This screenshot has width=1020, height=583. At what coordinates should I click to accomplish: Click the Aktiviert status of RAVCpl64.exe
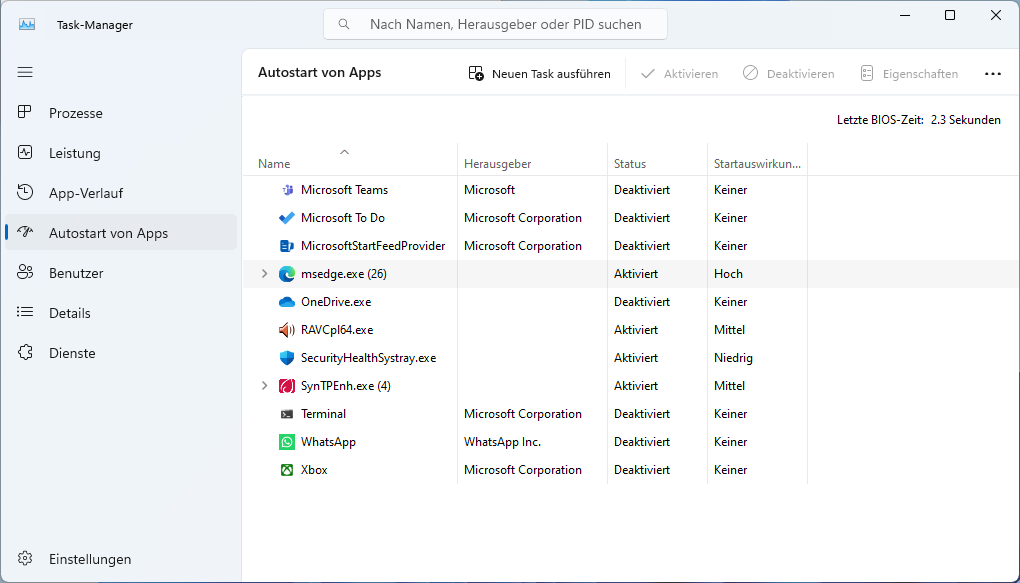click(x=636, y=330)
